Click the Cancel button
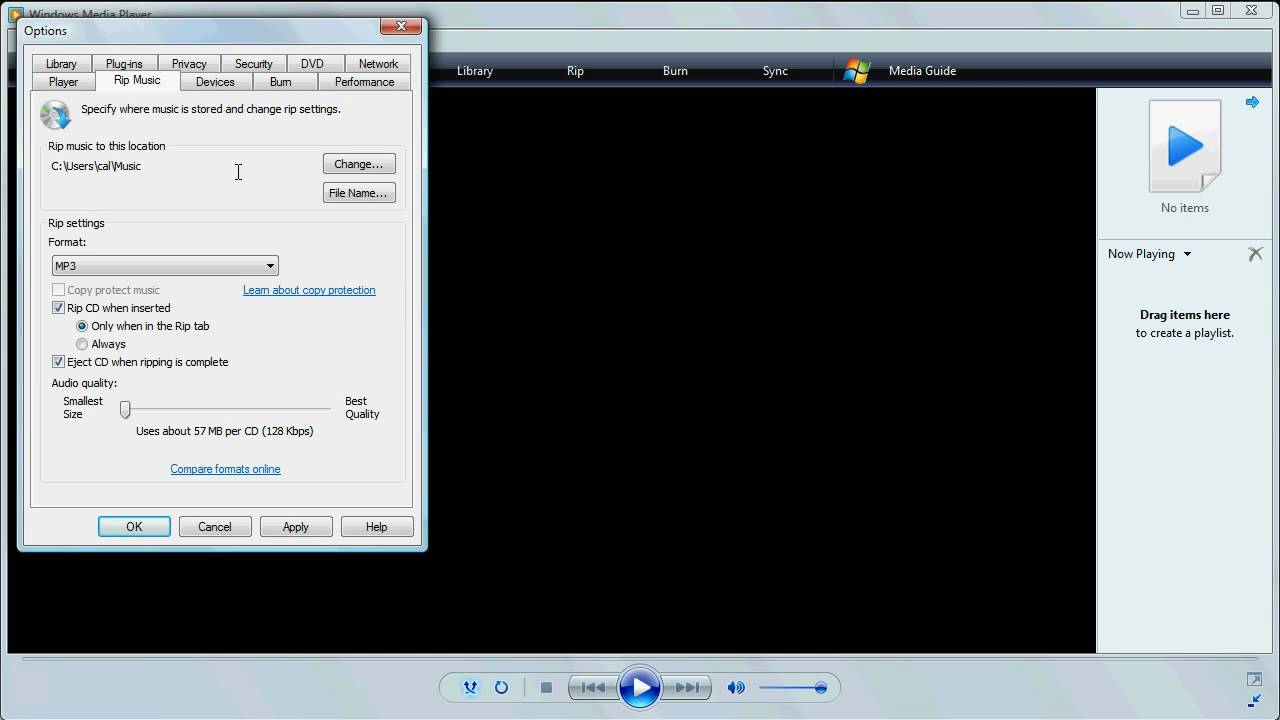1280x720 pixels. (x=215, y=527)
